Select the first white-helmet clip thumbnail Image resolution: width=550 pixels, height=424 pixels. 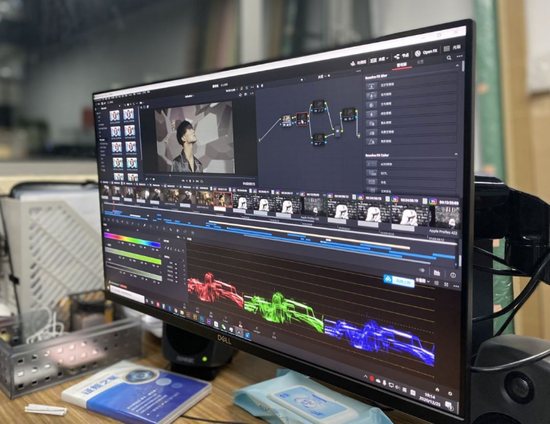[242, 203]
